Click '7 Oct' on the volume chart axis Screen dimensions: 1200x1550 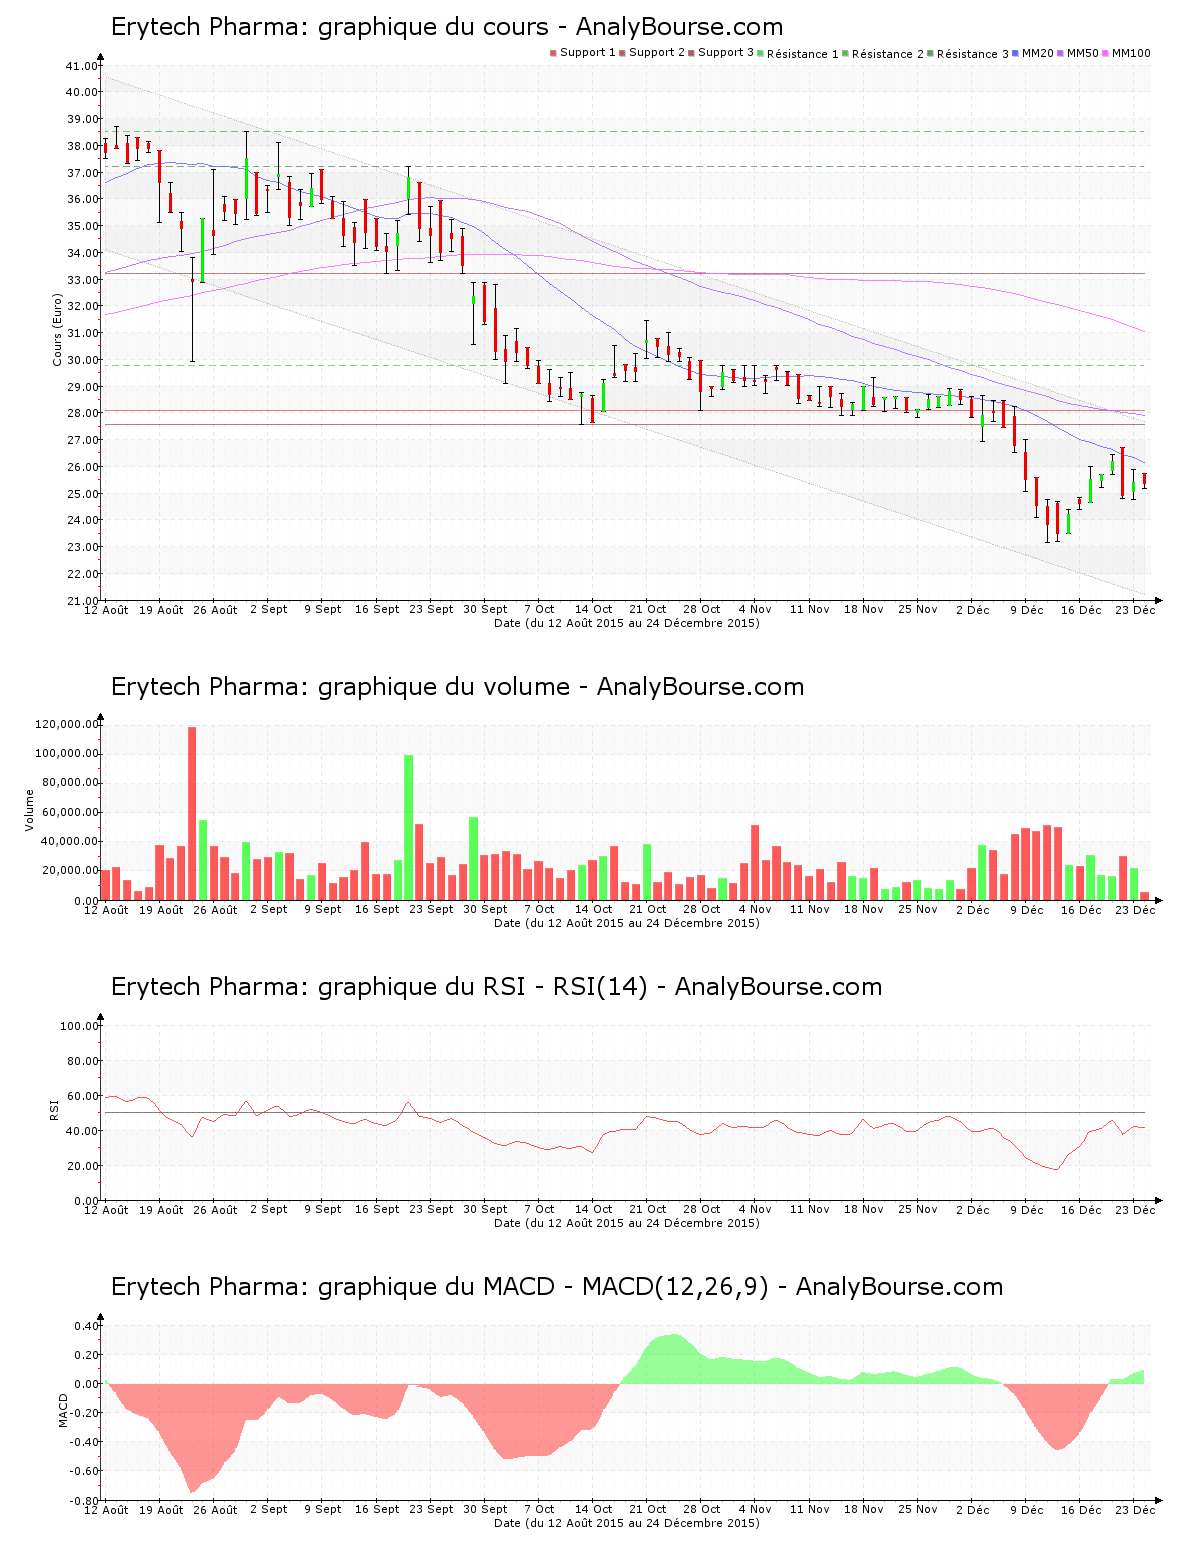point(539,910)
